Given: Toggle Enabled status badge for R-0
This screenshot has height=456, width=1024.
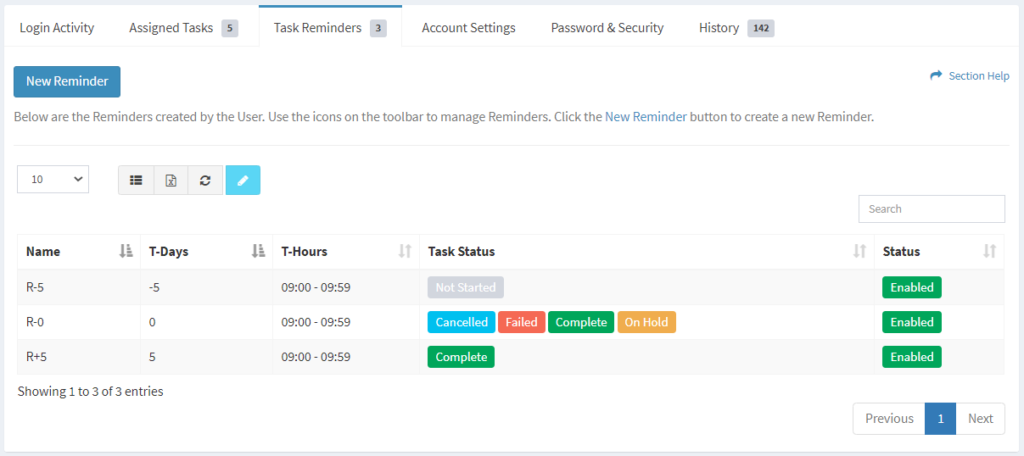Looking at the screenshot, I should point(912,322).
